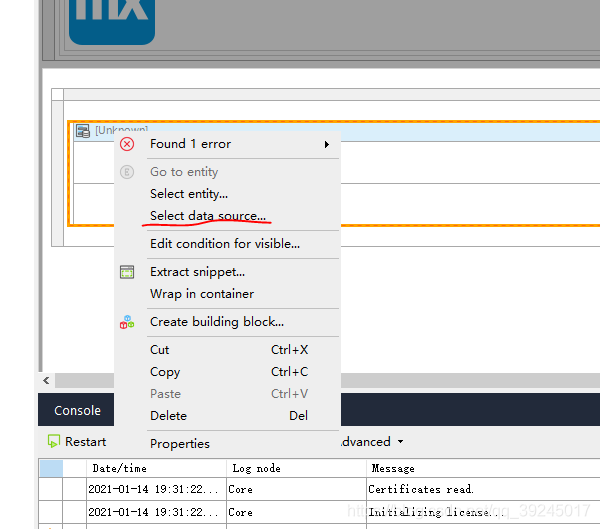Choose Delete in the context menu
The width and height of the screenshot is (600, 529).
coord(168,416)
